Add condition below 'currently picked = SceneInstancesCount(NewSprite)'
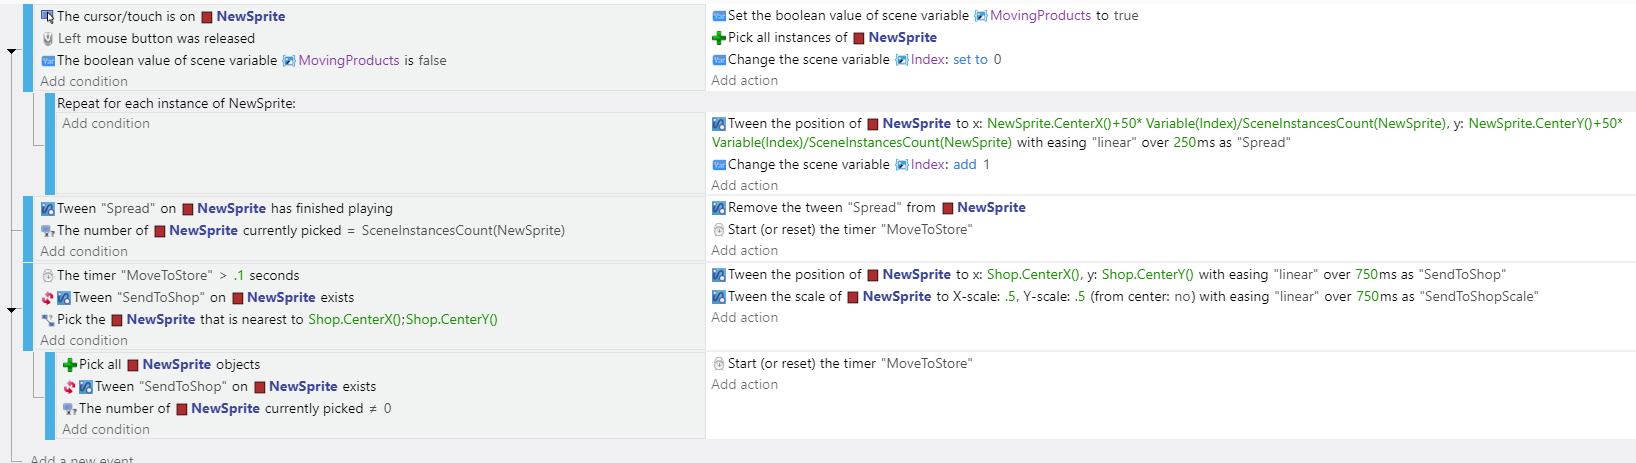1636x463 pixels. pyautogui.click(x=84, y=252)
